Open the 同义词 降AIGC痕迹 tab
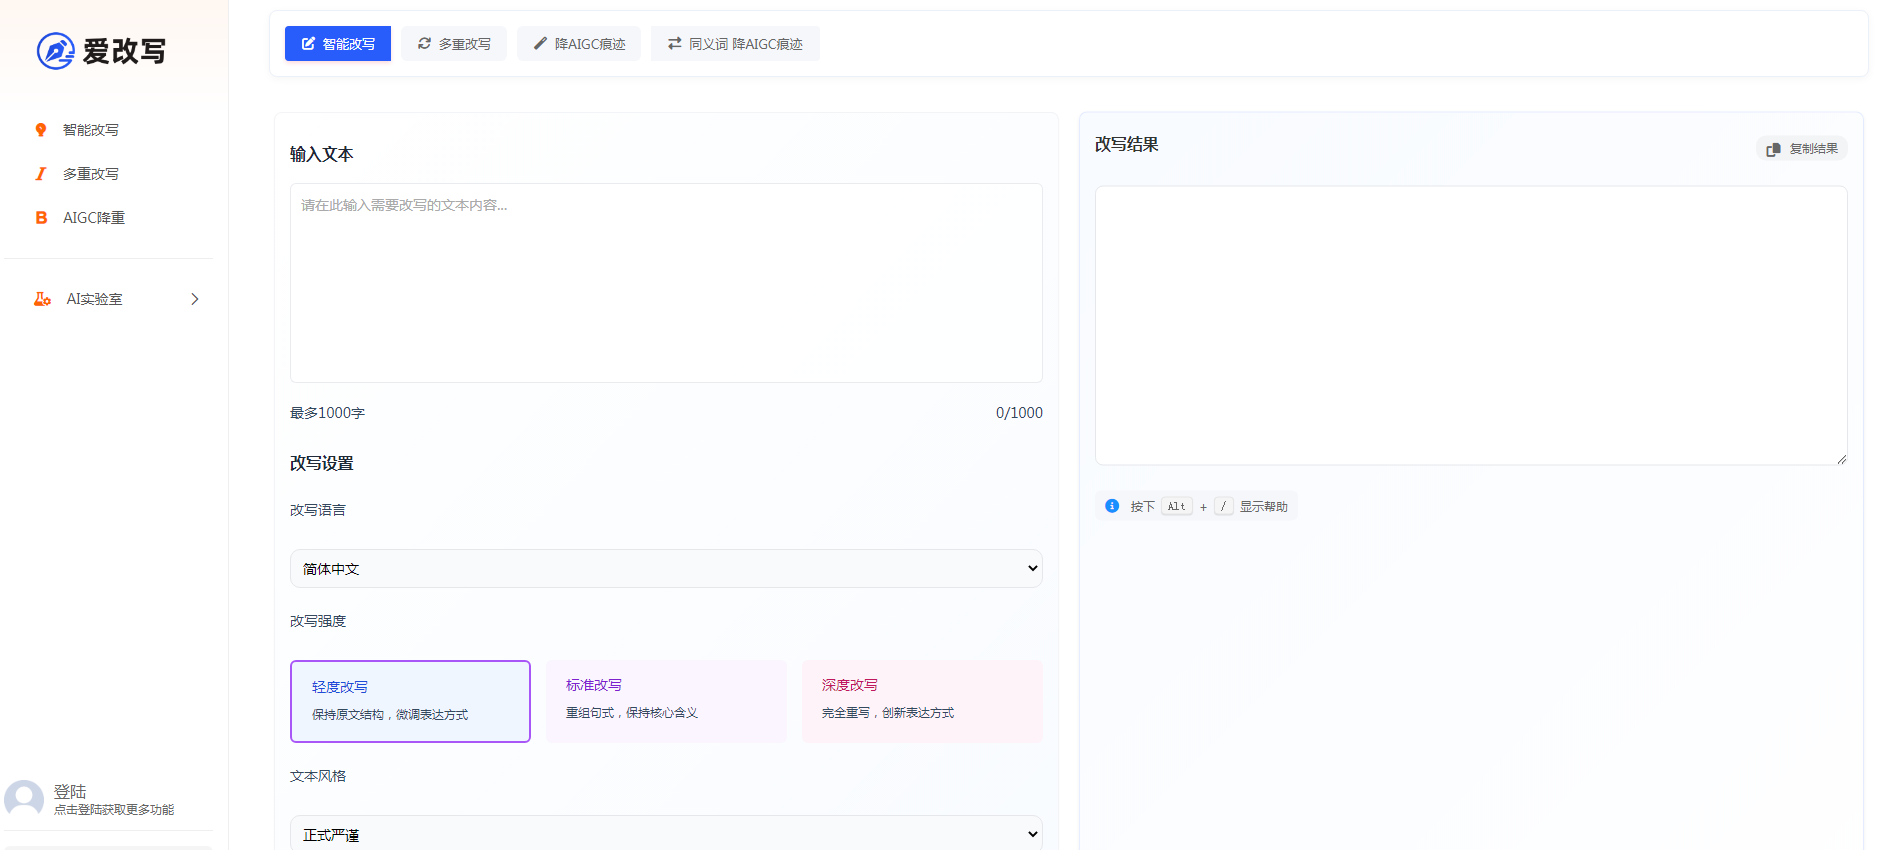Viewport: 1880px width, 850px height. [x=735, y=44]
